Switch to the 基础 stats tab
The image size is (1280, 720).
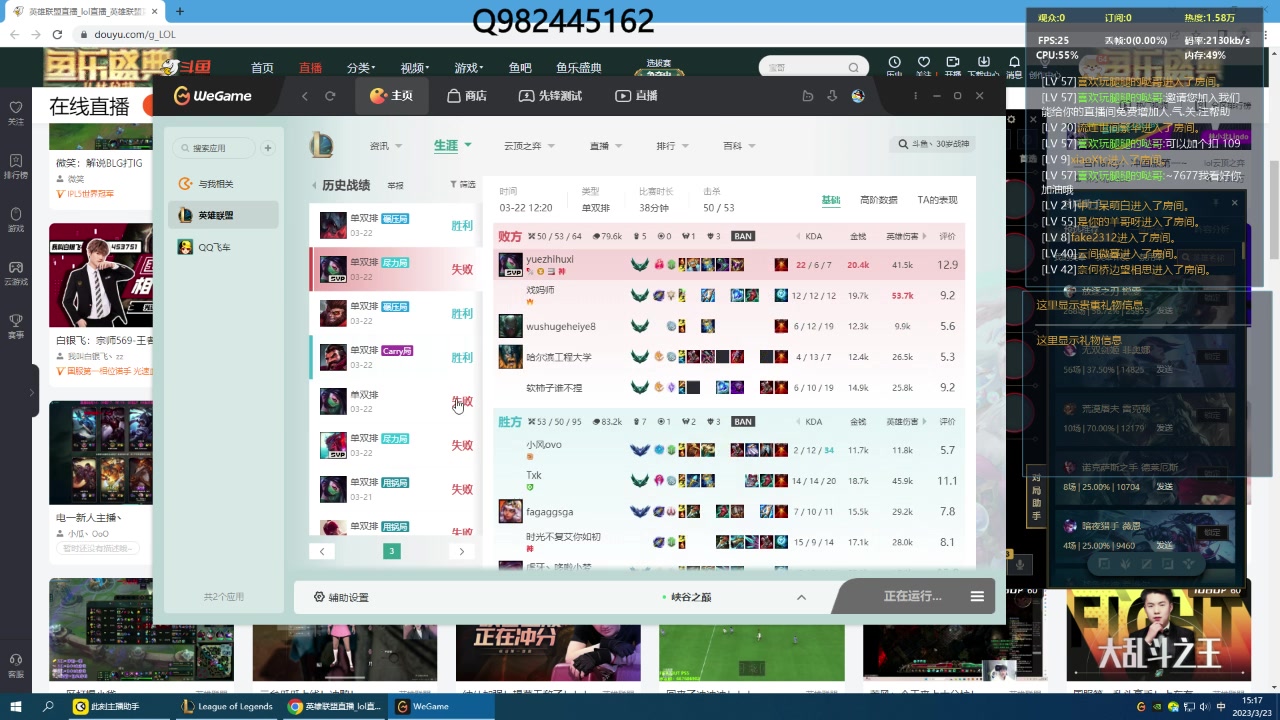click(831, 200)
